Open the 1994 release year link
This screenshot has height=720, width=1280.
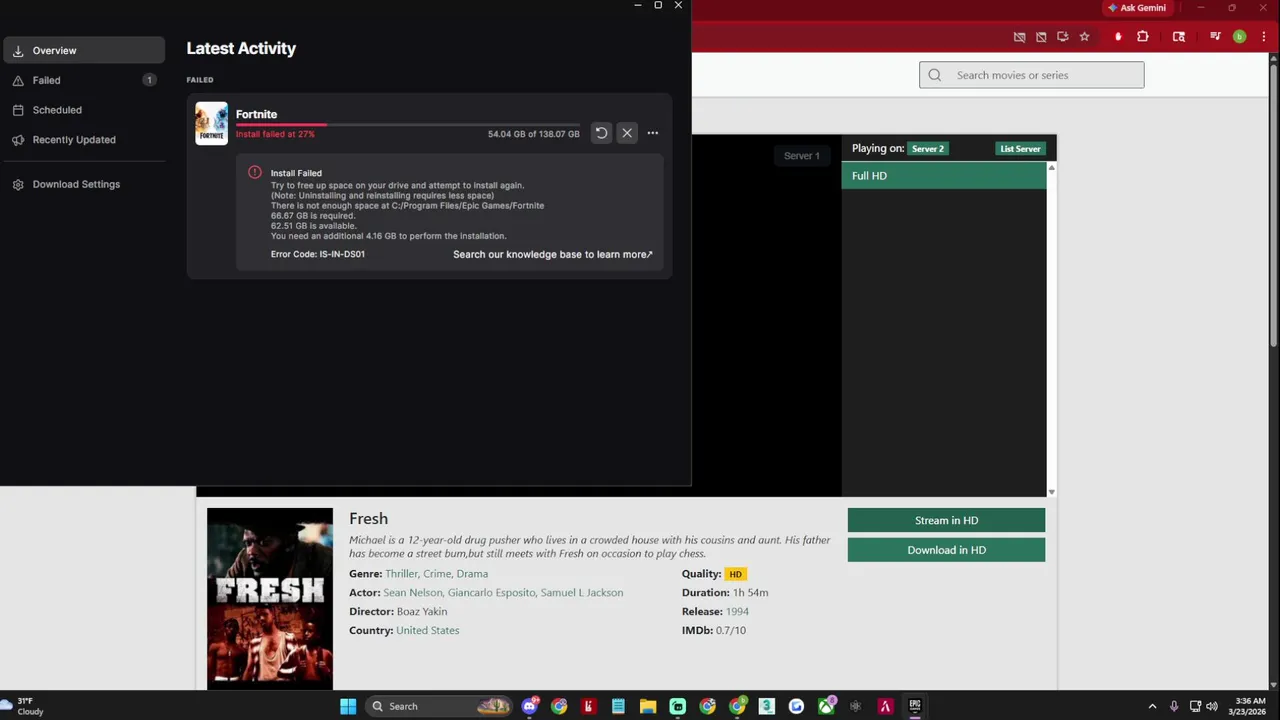737,612
